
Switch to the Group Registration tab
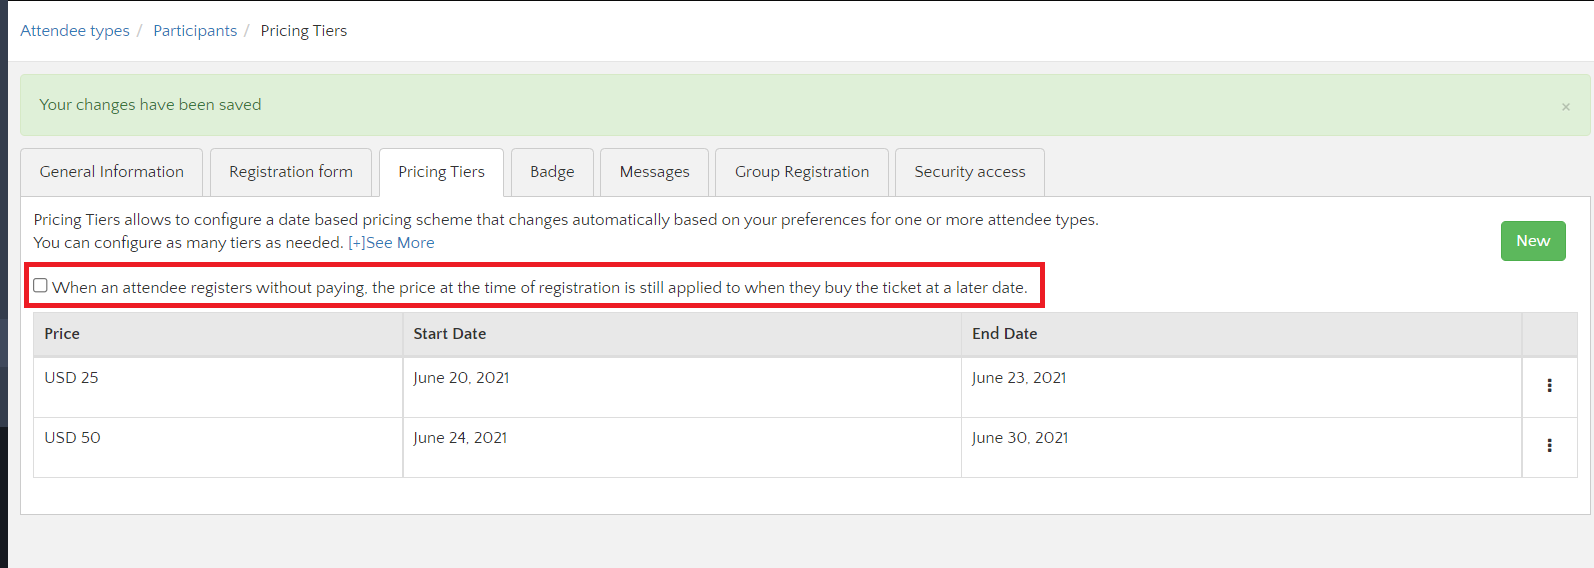802,172
